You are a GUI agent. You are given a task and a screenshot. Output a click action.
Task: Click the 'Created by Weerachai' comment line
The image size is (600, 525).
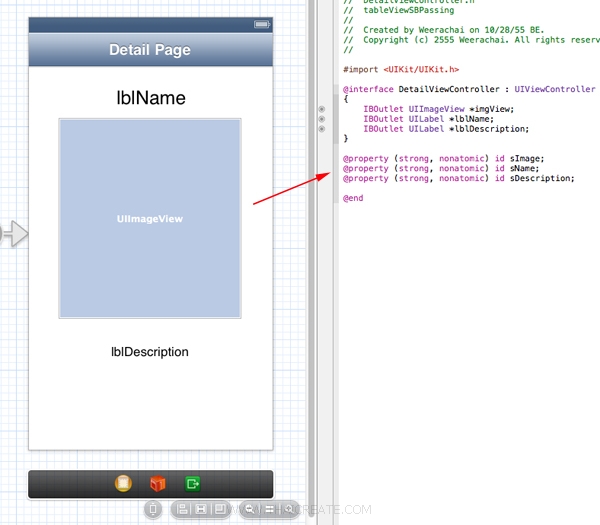pyautogui.click(x=444, y=30)
